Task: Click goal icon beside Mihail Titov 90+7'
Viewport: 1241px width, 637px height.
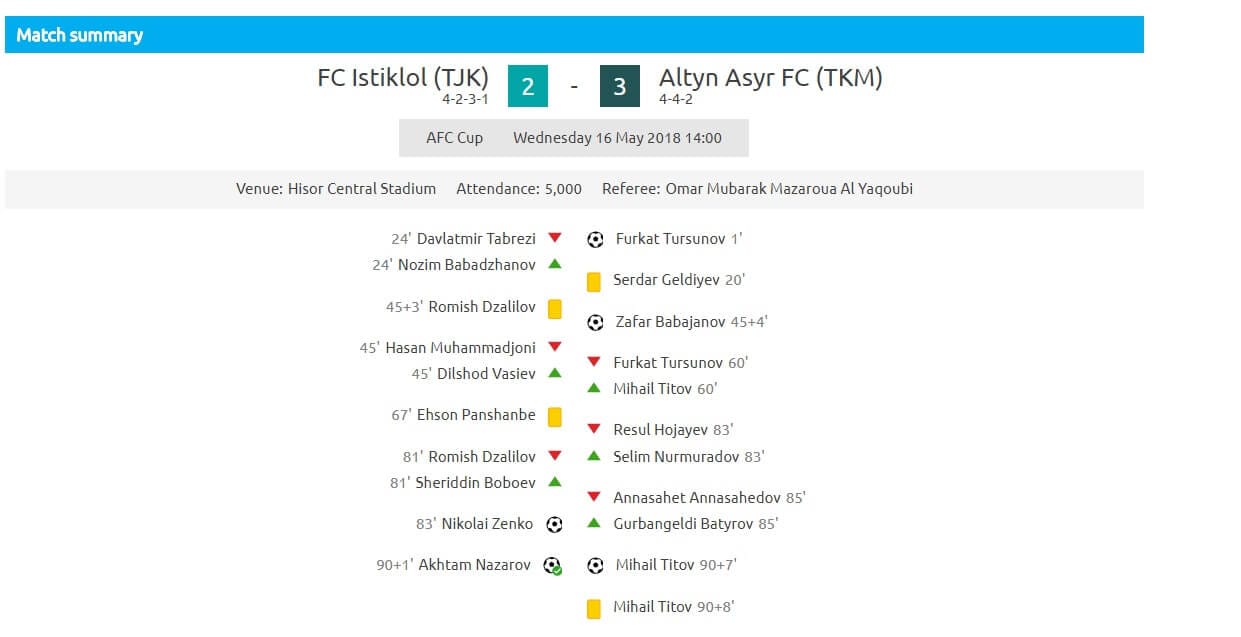Action: [595, 566]
